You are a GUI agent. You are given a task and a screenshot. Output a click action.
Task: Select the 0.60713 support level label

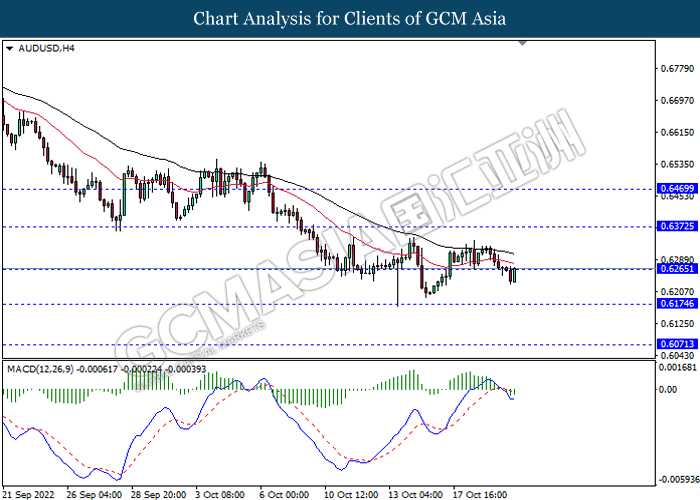(x=677, y=344)
